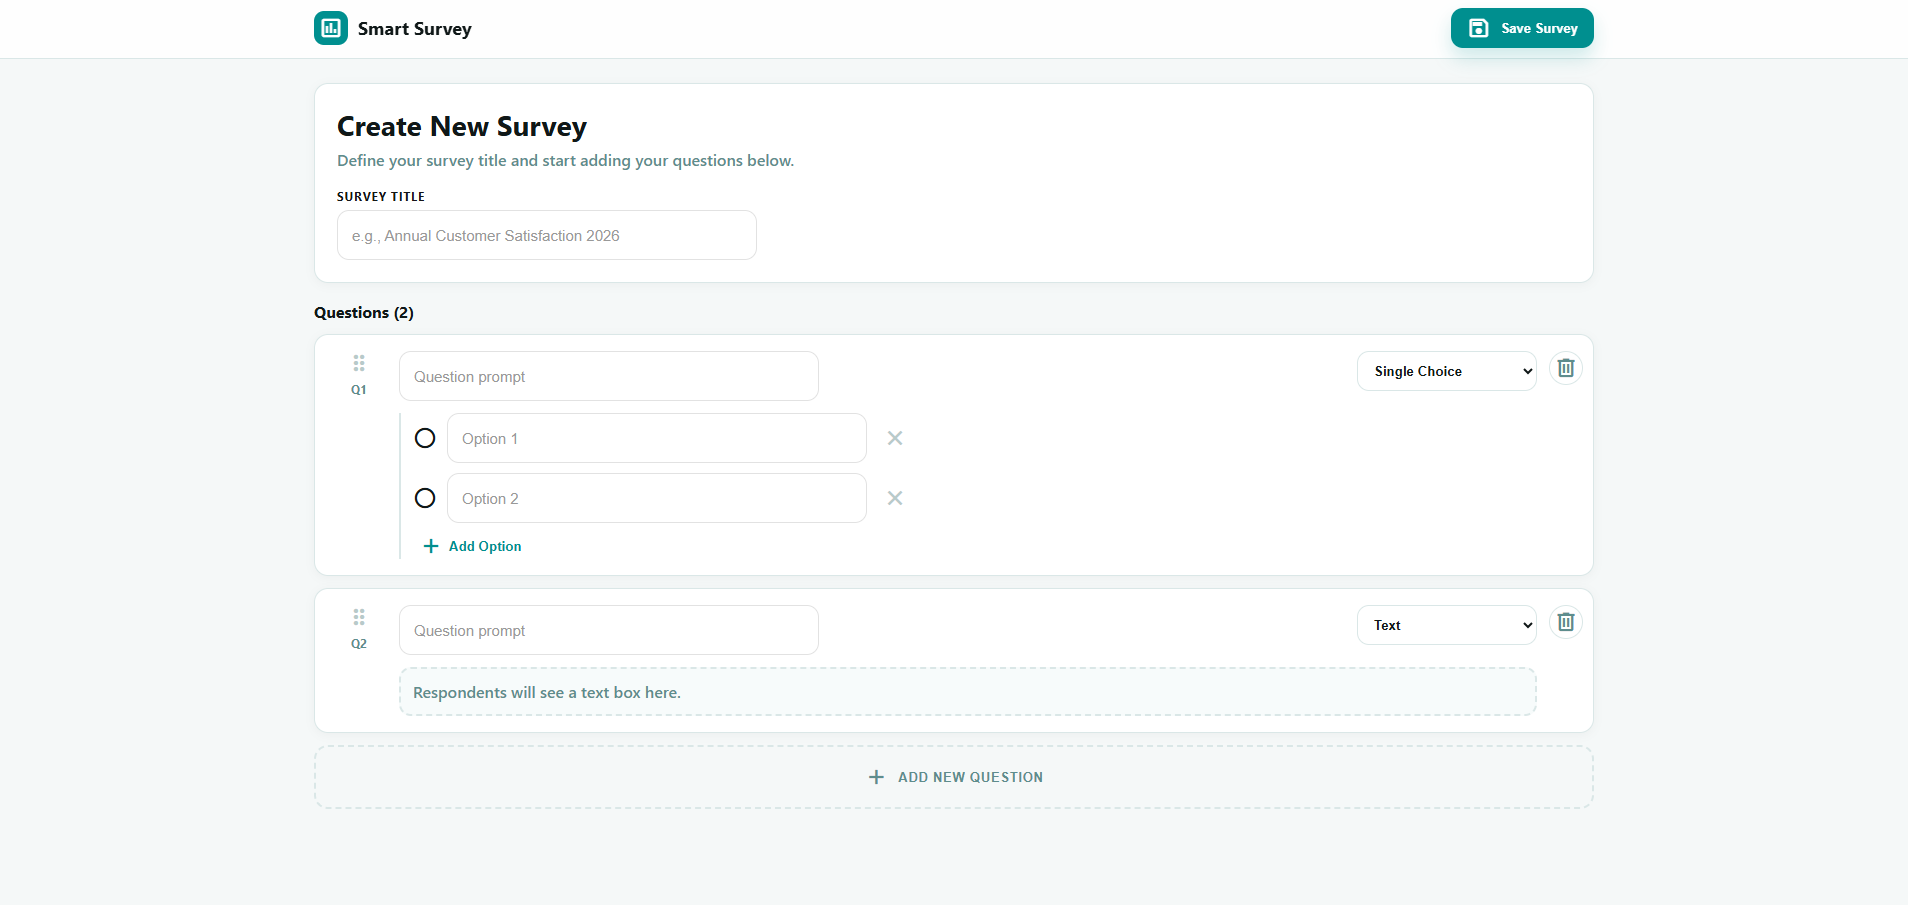The image size is (1908, 905).
Task: Click the Option 2 text field
Action: pyautogui.click(x=656, y=498)
